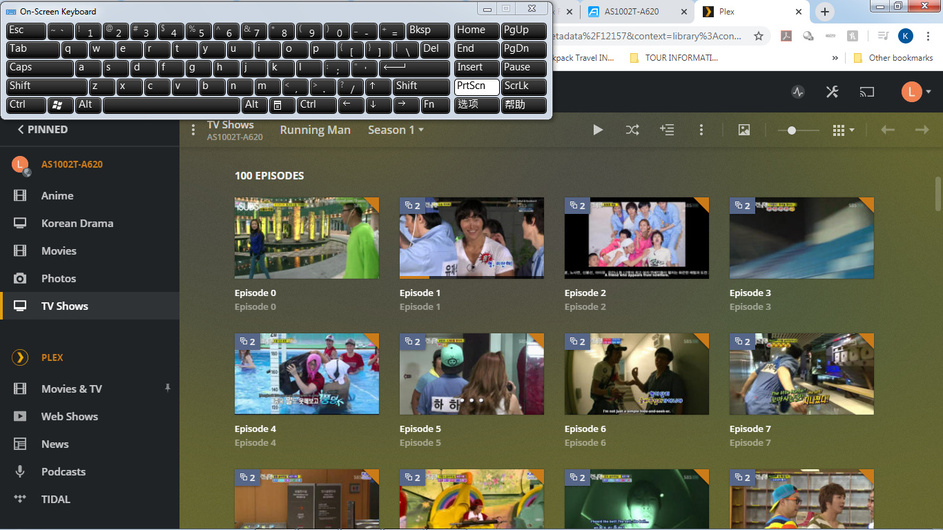This screenshot has height=530, width=943.
Task: Click the PDF extension icon in Chrome toolbar
Action: [786, 36]
